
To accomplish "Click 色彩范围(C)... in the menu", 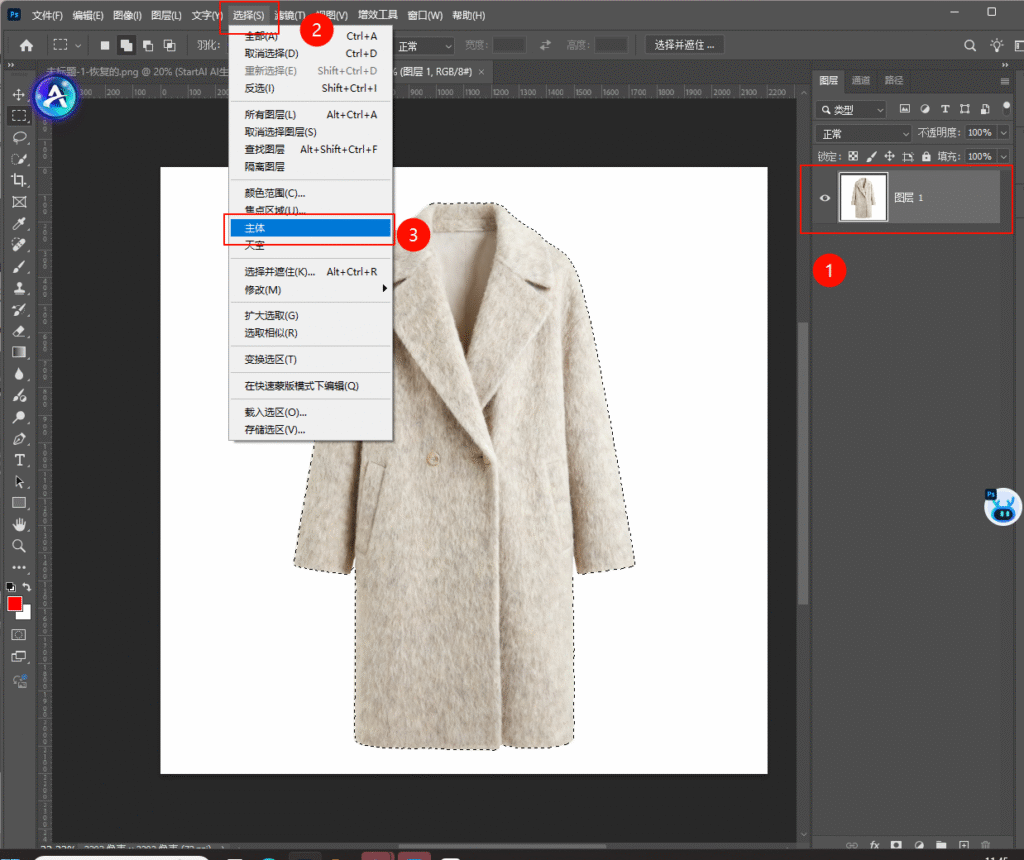I will pos(275,193).
